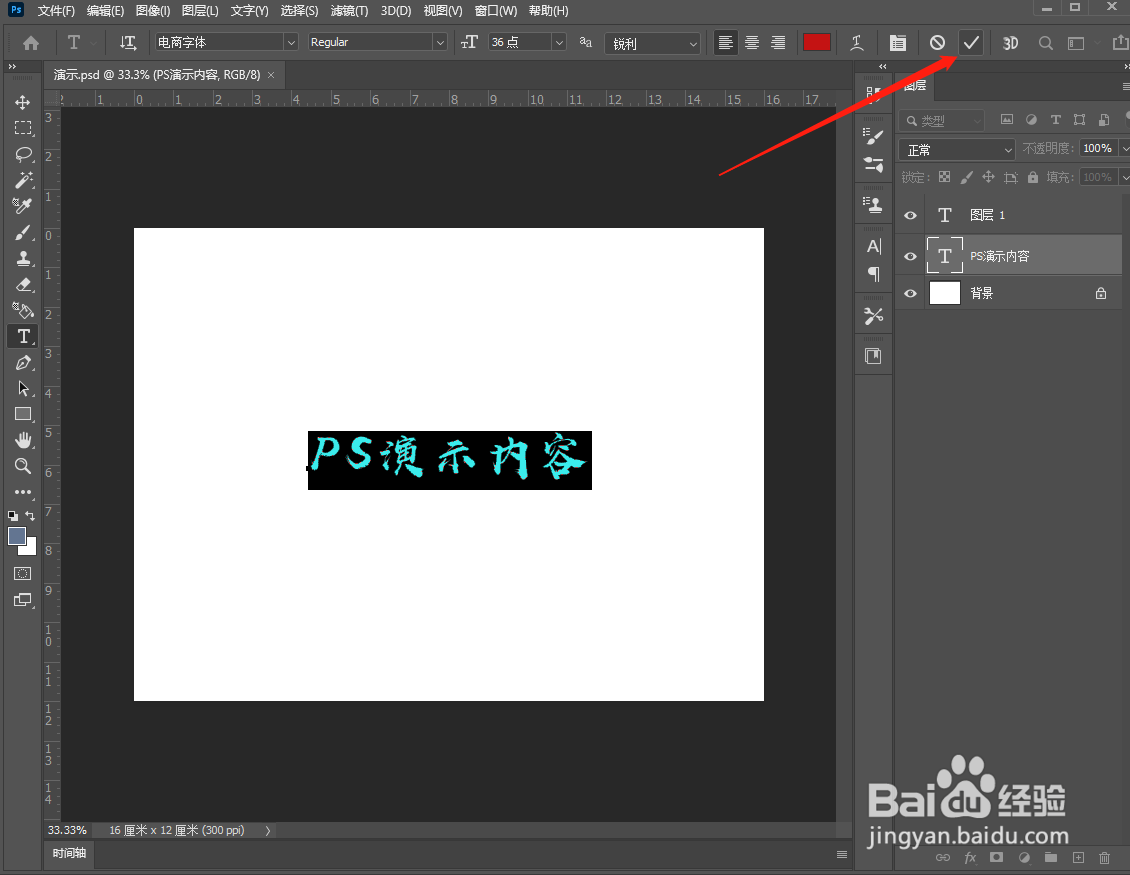Left align the text
Viewport: 1130px width, 875px height.
pos(726,43)
